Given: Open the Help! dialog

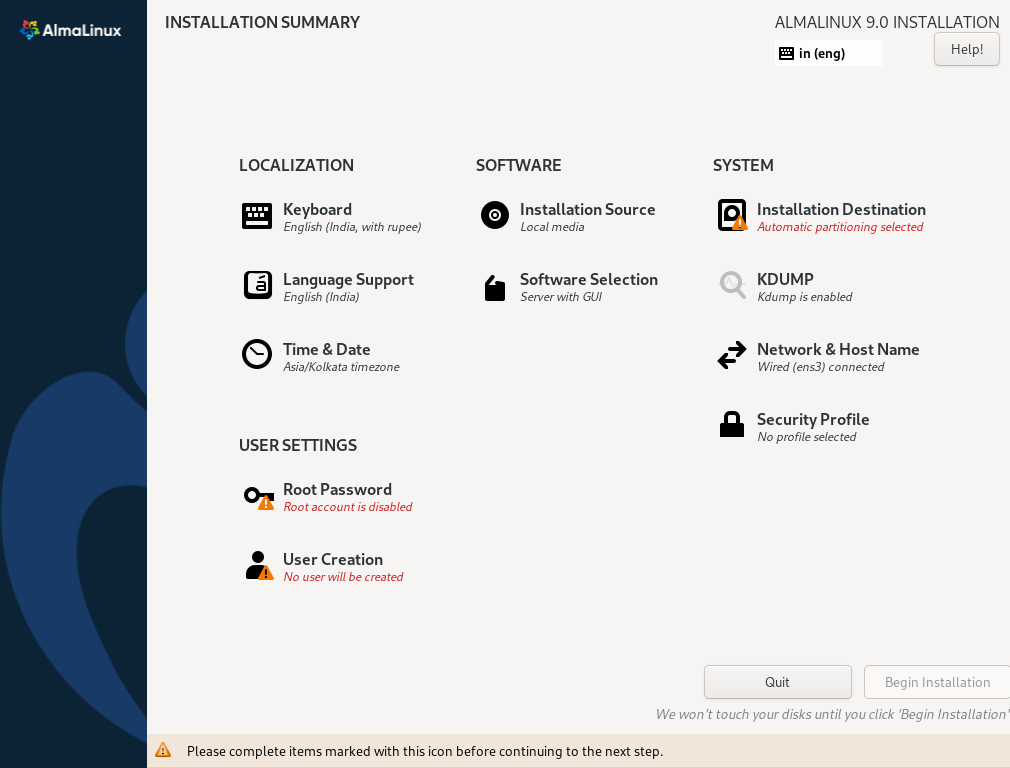Looking at the screenshot, I should click(x=966, y=48).
